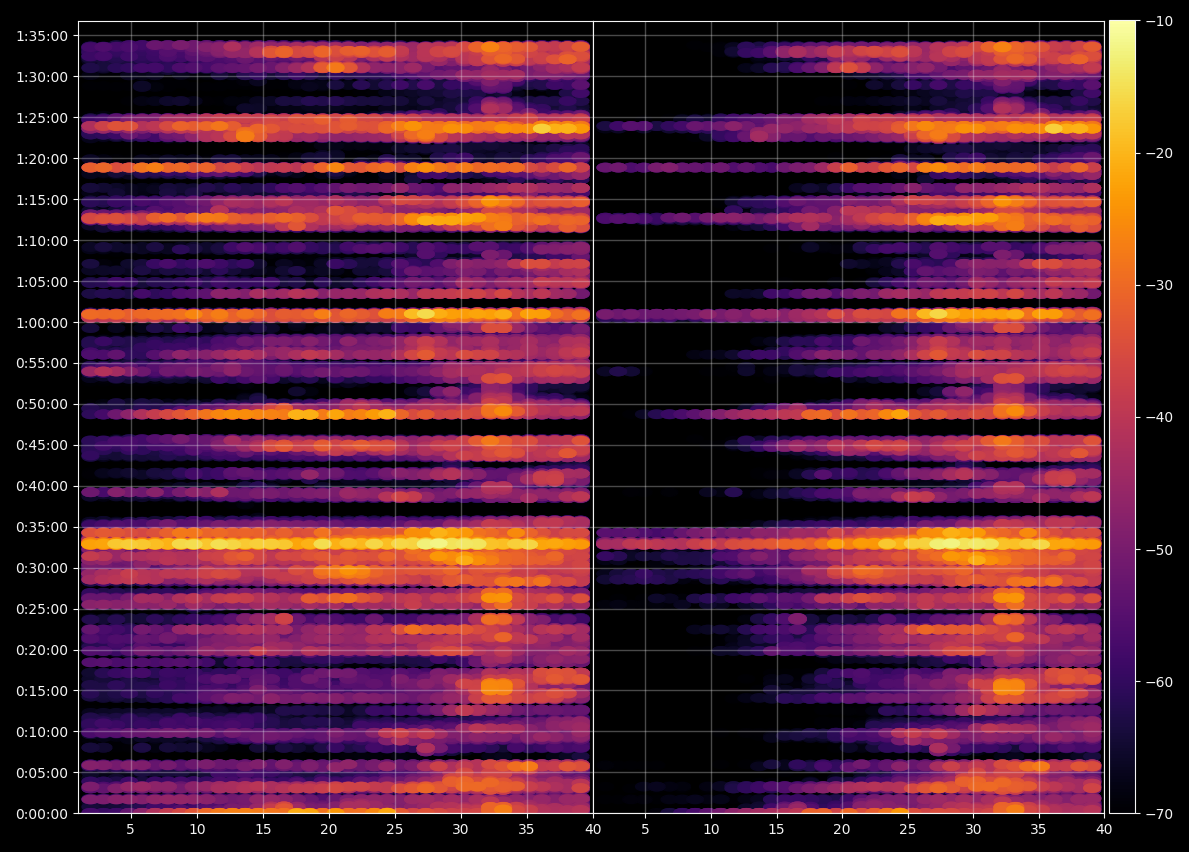The image size is (1189, 852).
Task: Click the 1:35:00 time axis label
Action: (x=42, y=36)
